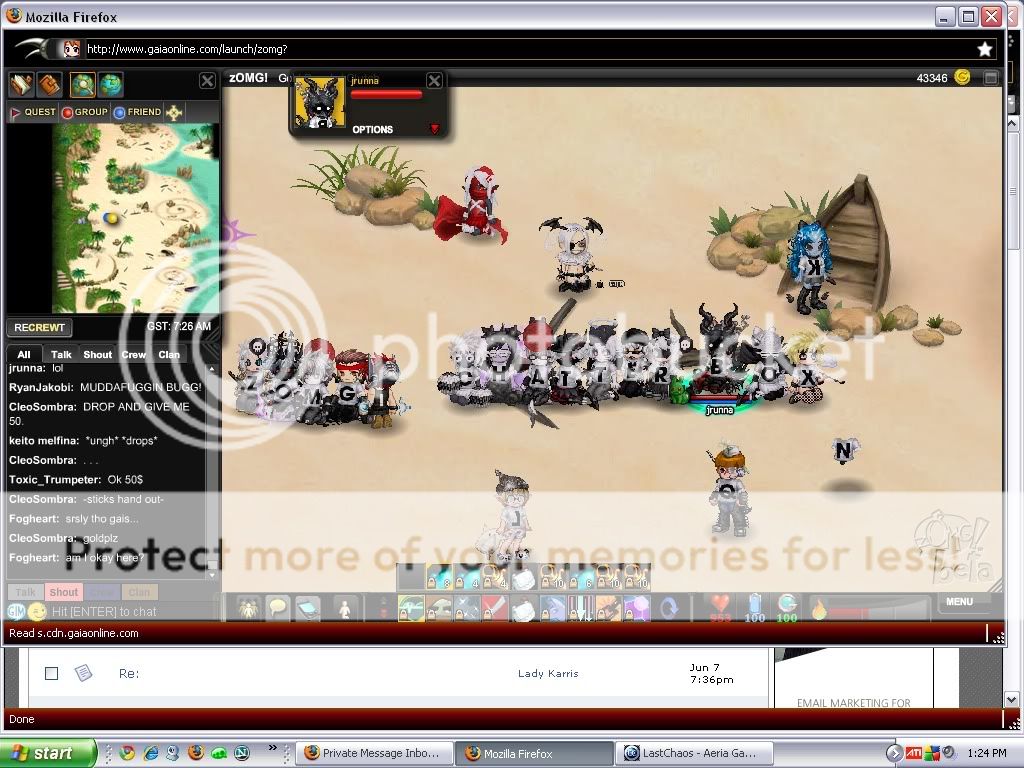
Task: Click the chat input field
Action: coord(120,611)
